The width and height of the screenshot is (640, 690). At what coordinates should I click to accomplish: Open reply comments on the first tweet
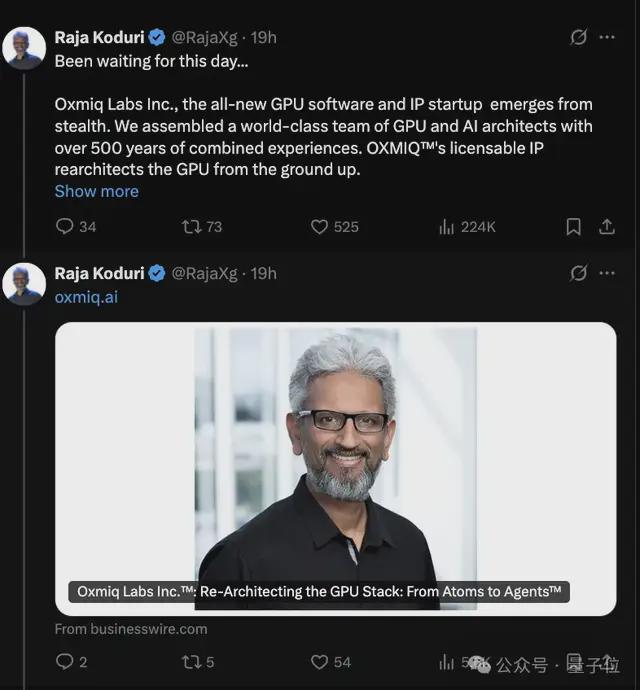tap(76, 227)
